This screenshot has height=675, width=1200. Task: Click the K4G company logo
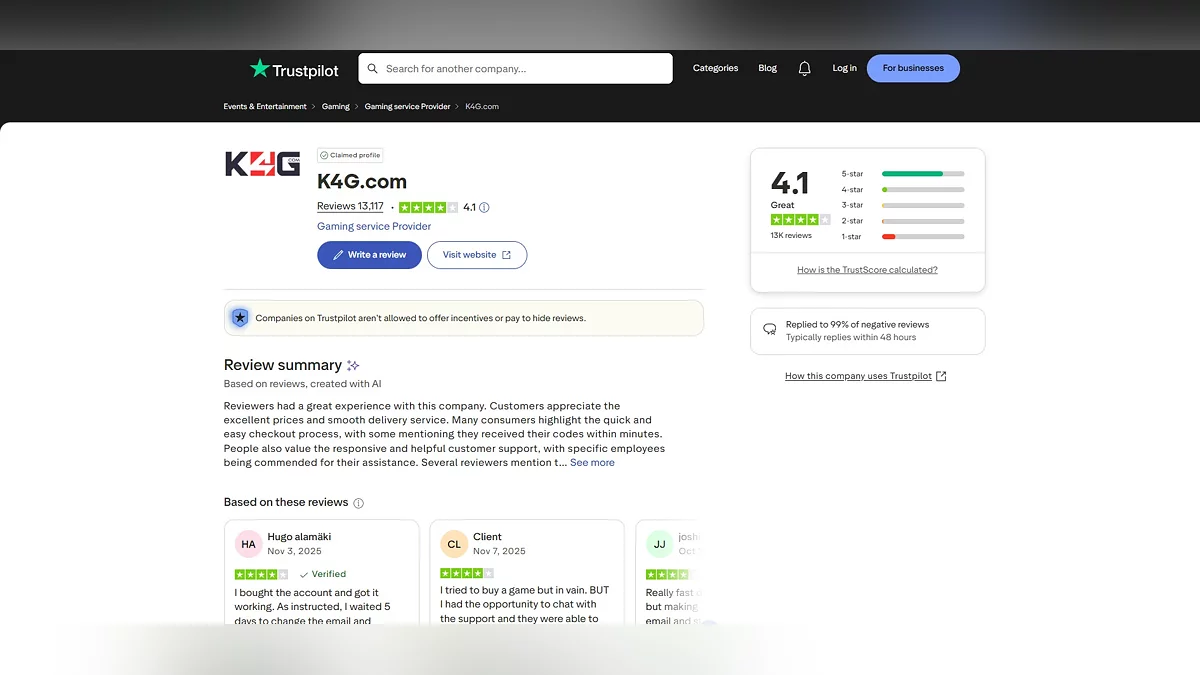coord(262,164)
